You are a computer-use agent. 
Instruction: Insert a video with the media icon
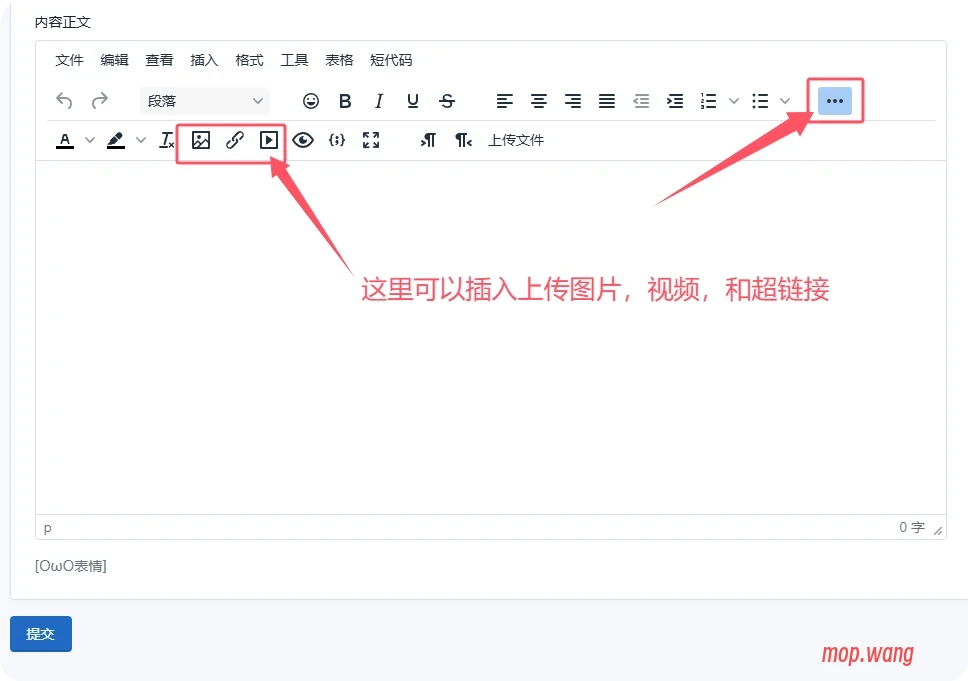tap(268, 140)
